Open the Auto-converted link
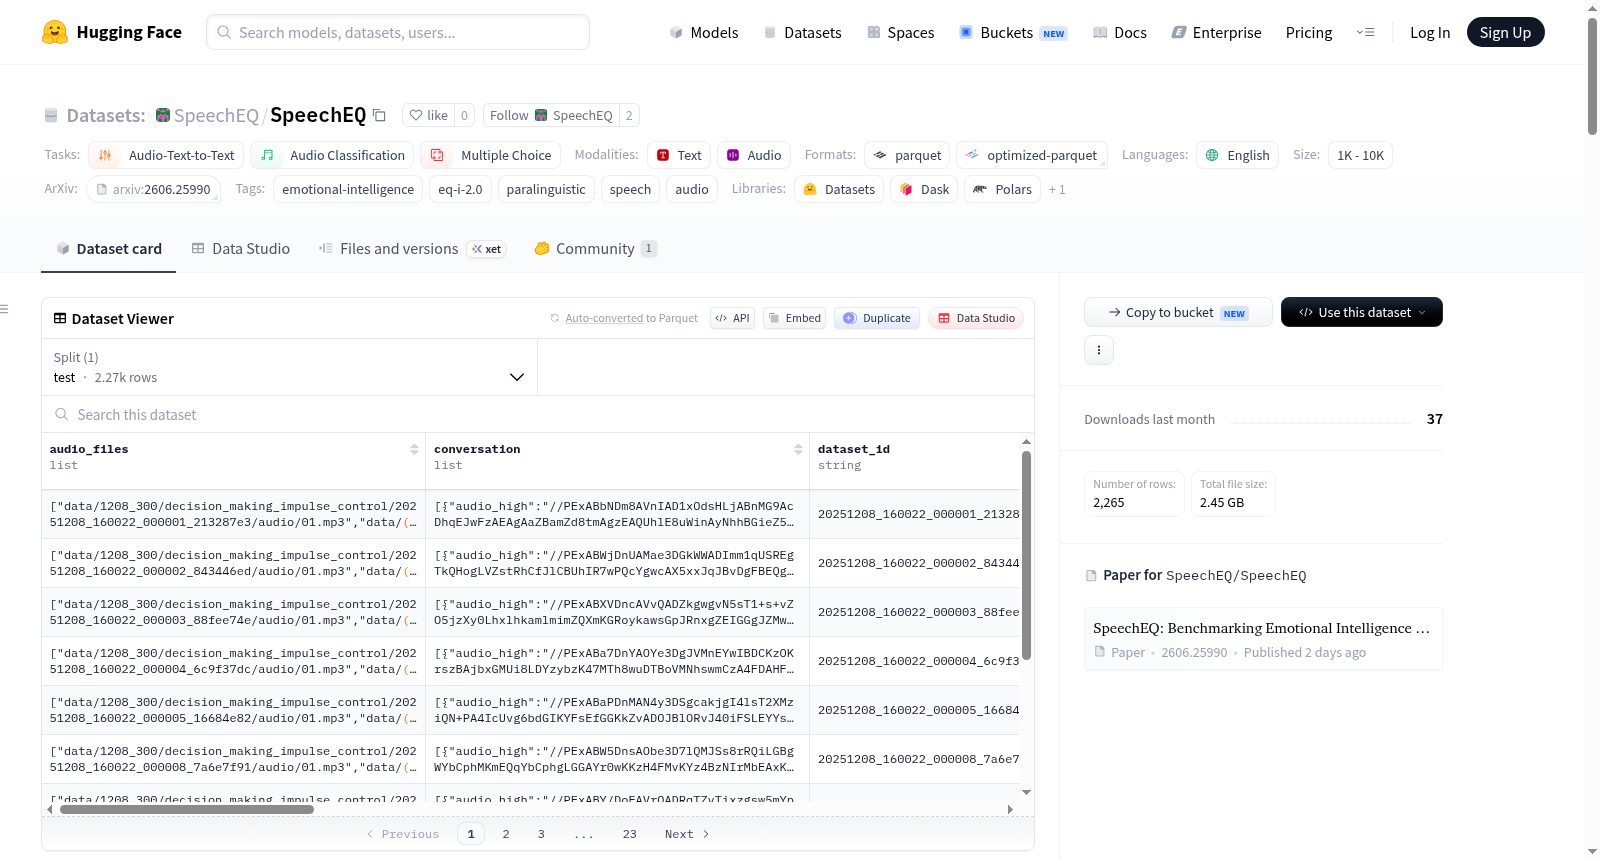Viewport: 1600px width, 861px height. click(x=604, y=318)
